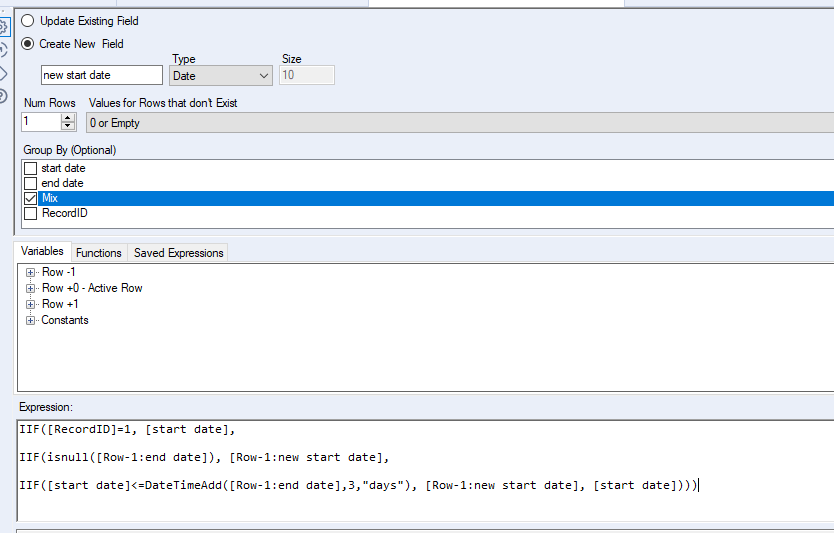The height and width of the screenshot is (533, 834).
Task: Expand the Row -1 tree node
Action: (x=30, y=272)
